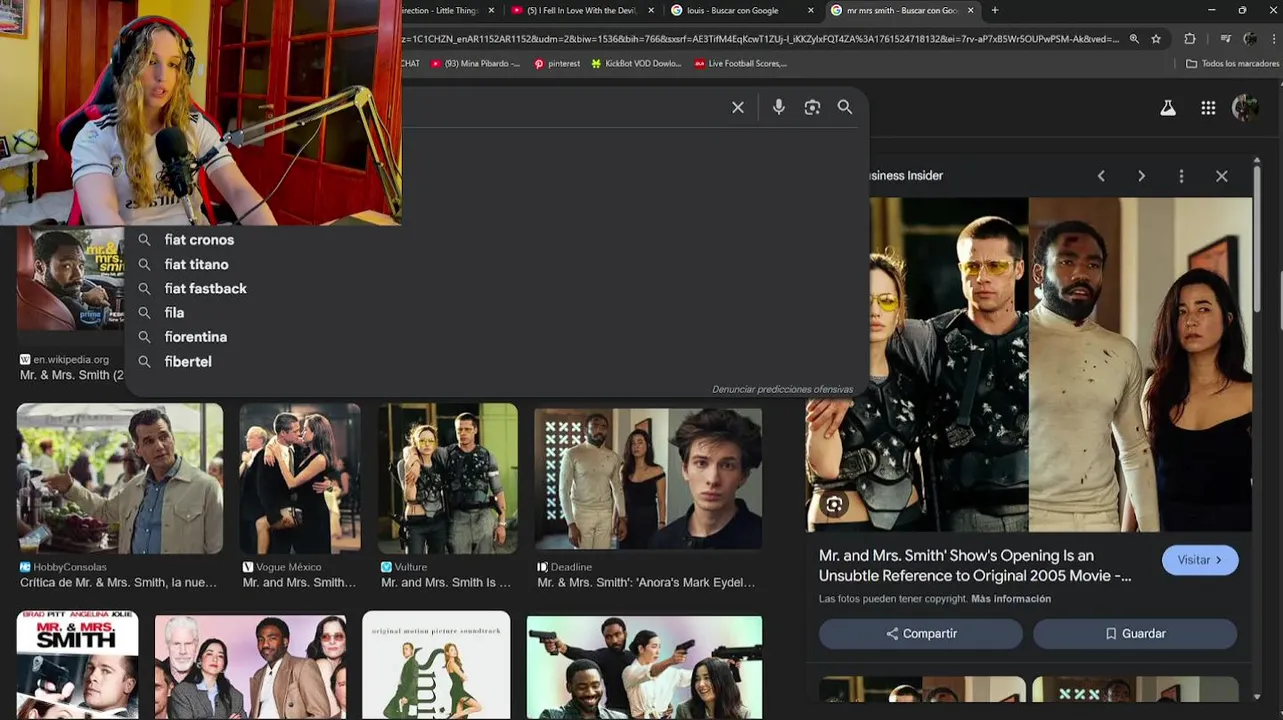This screenshot has height=720, width=1283.
Task: Click the Compartir button
Action: (921, 634)
